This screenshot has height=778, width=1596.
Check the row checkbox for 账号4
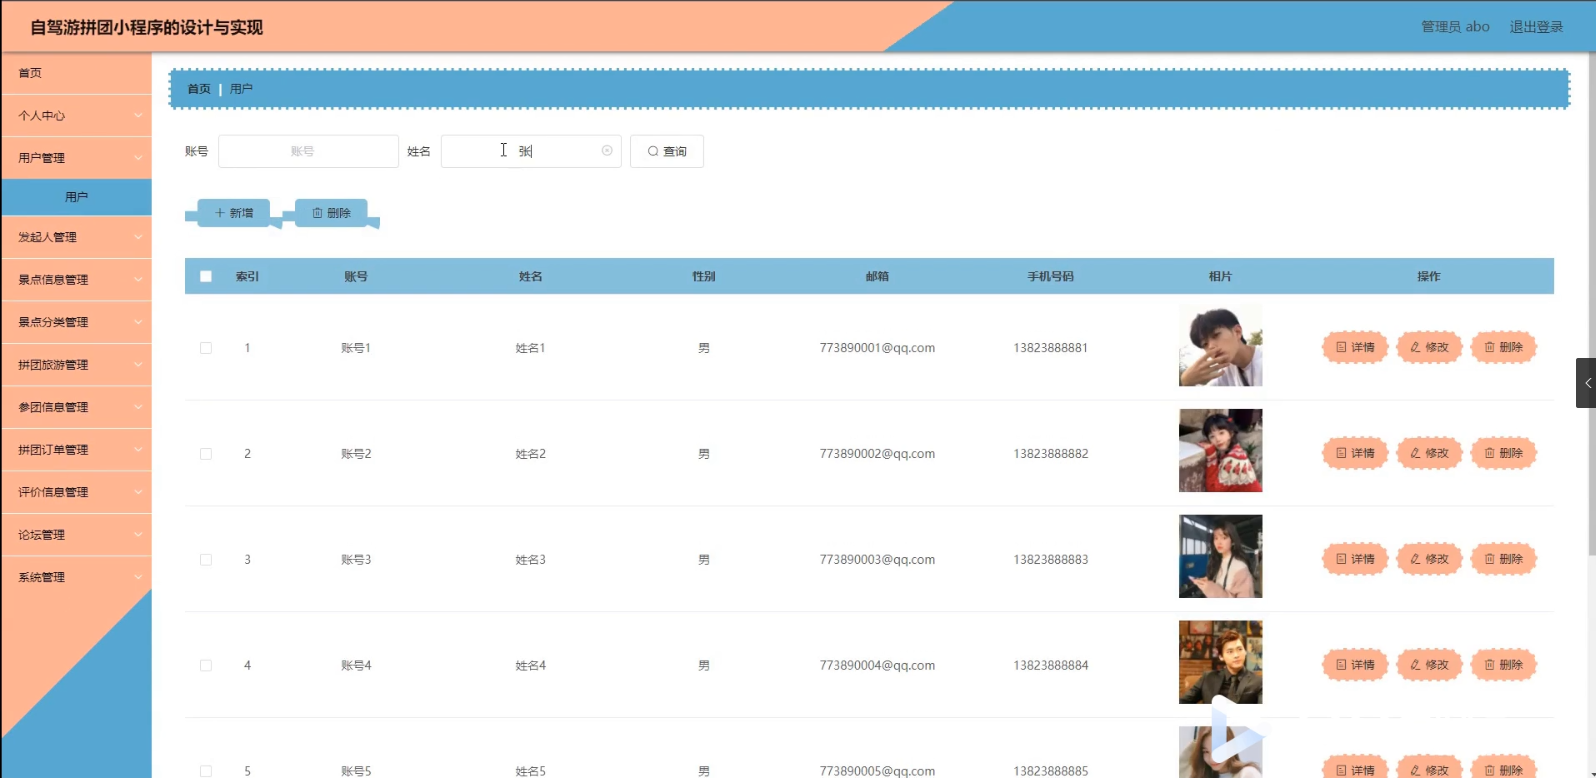(206, 666)
